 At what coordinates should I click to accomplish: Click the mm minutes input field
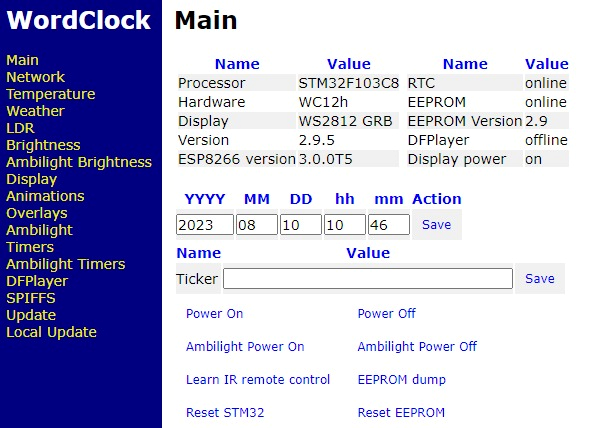(389, 225)
